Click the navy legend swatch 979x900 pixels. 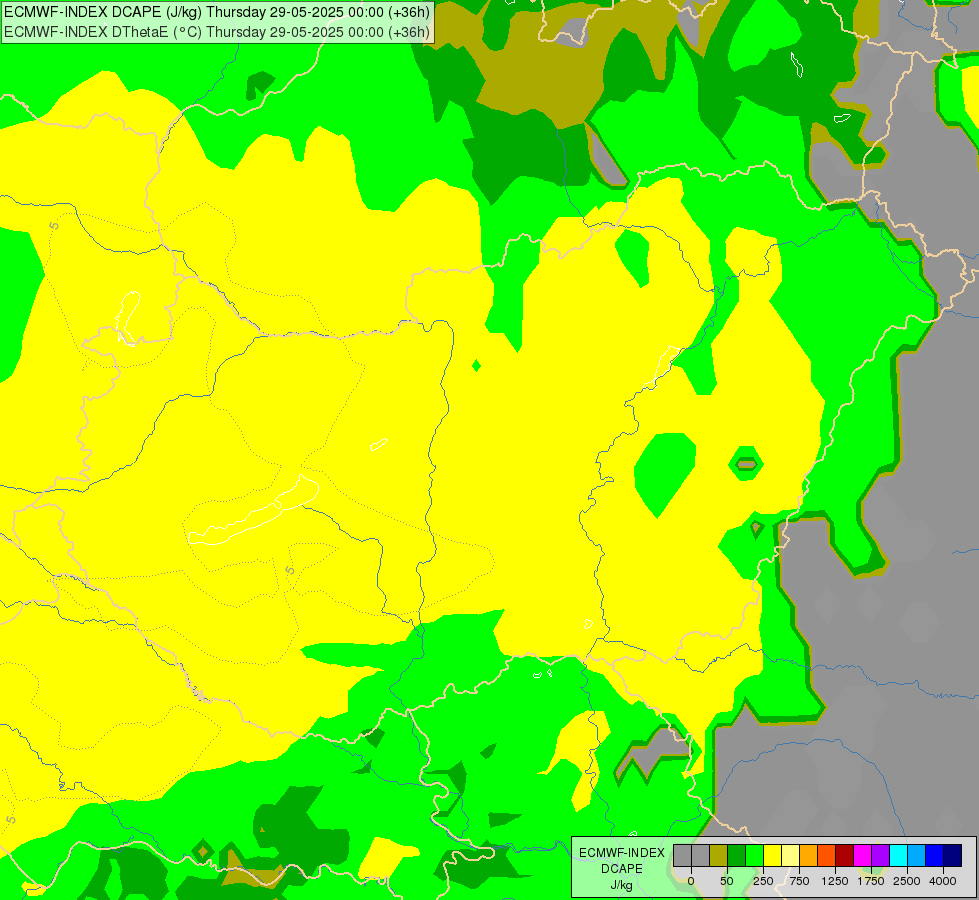(953, 855)
